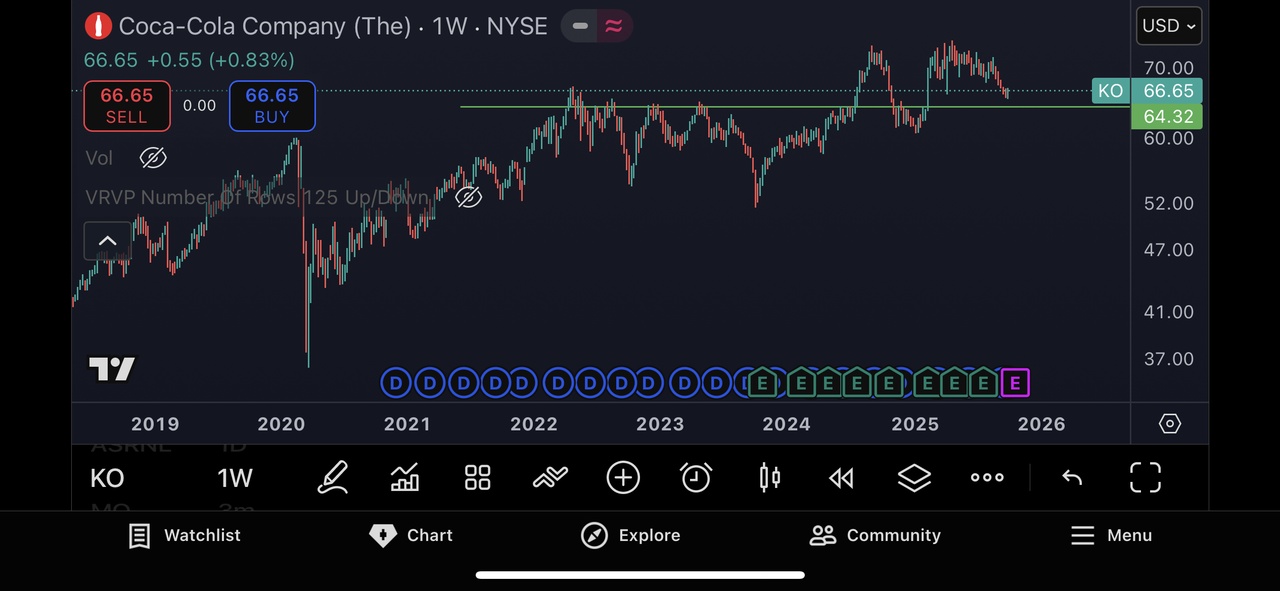The height and width of the screenshot is (591, 1280).
Task: Open the four-square templates grid icon
Action: [x=478, y=478]
